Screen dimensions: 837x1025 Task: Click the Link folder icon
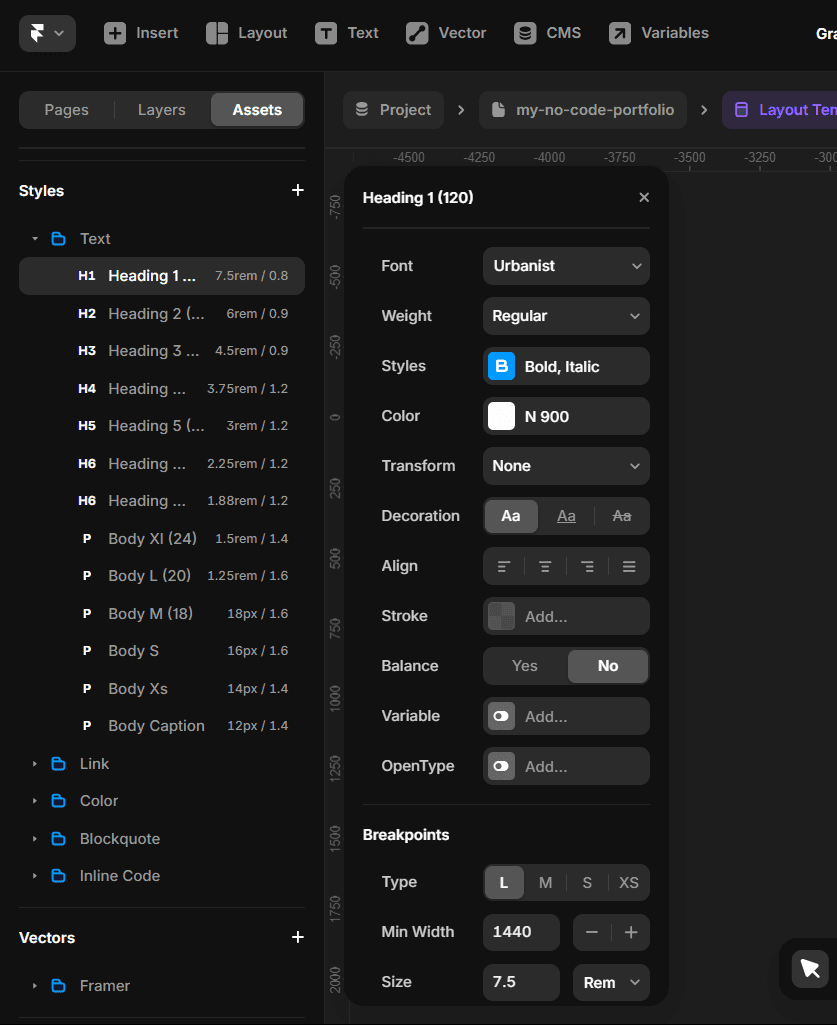pos(58,764)
